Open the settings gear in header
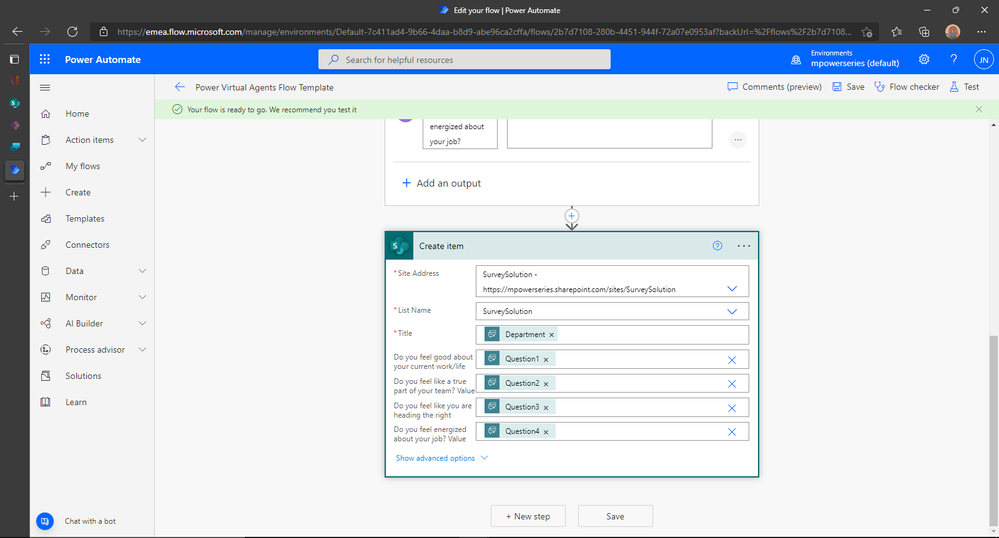 [924, 59]
